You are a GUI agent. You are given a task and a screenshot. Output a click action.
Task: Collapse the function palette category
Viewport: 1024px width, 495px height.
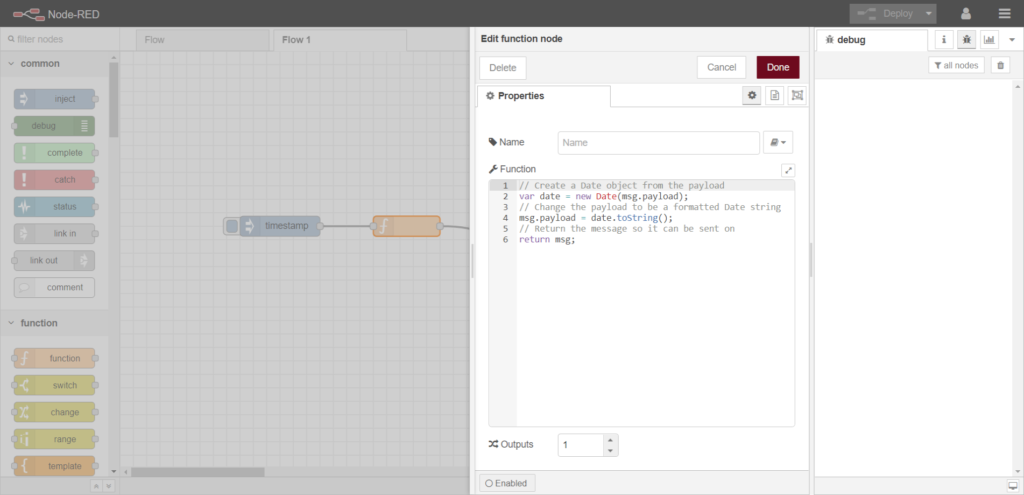click(x=55, y=323)
